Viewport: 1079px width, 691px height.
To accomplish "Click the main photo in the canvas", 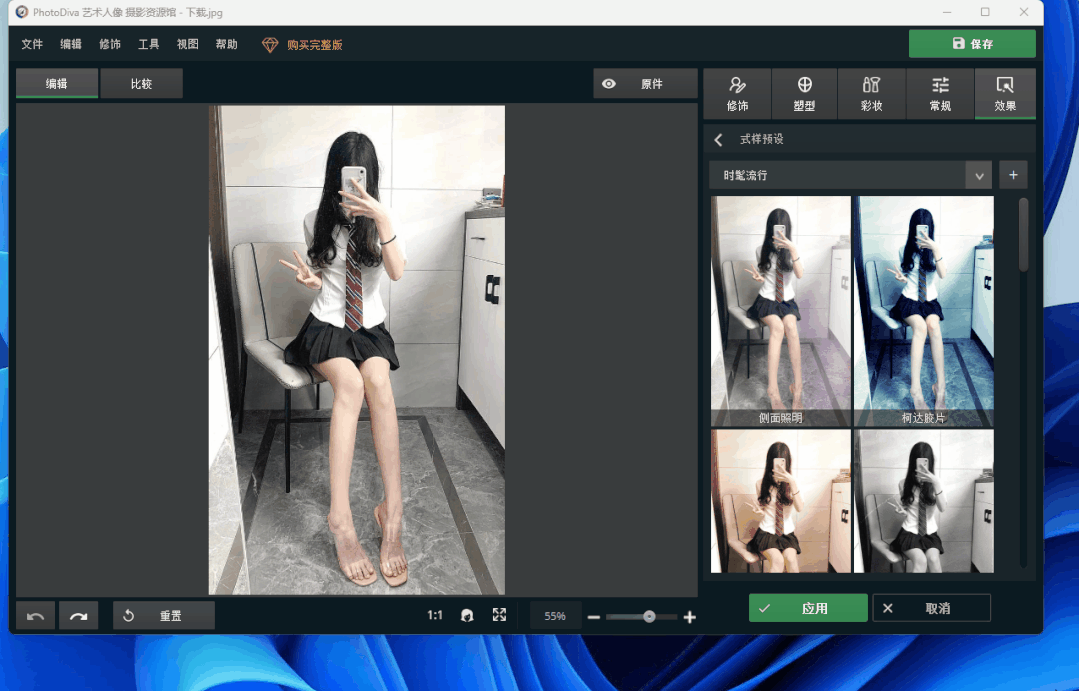I will [x=356, y=350].
